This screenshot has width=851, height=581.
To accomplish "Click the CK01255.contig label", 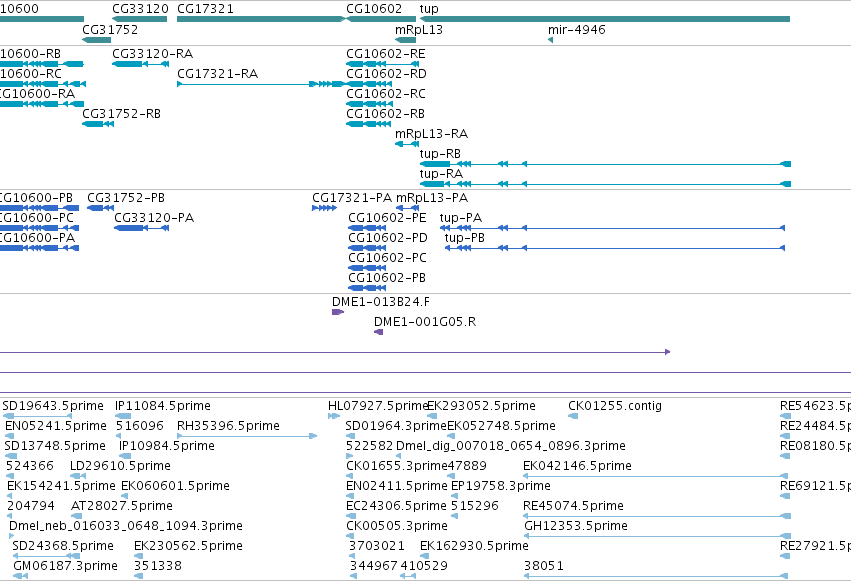I will point(615,406).
